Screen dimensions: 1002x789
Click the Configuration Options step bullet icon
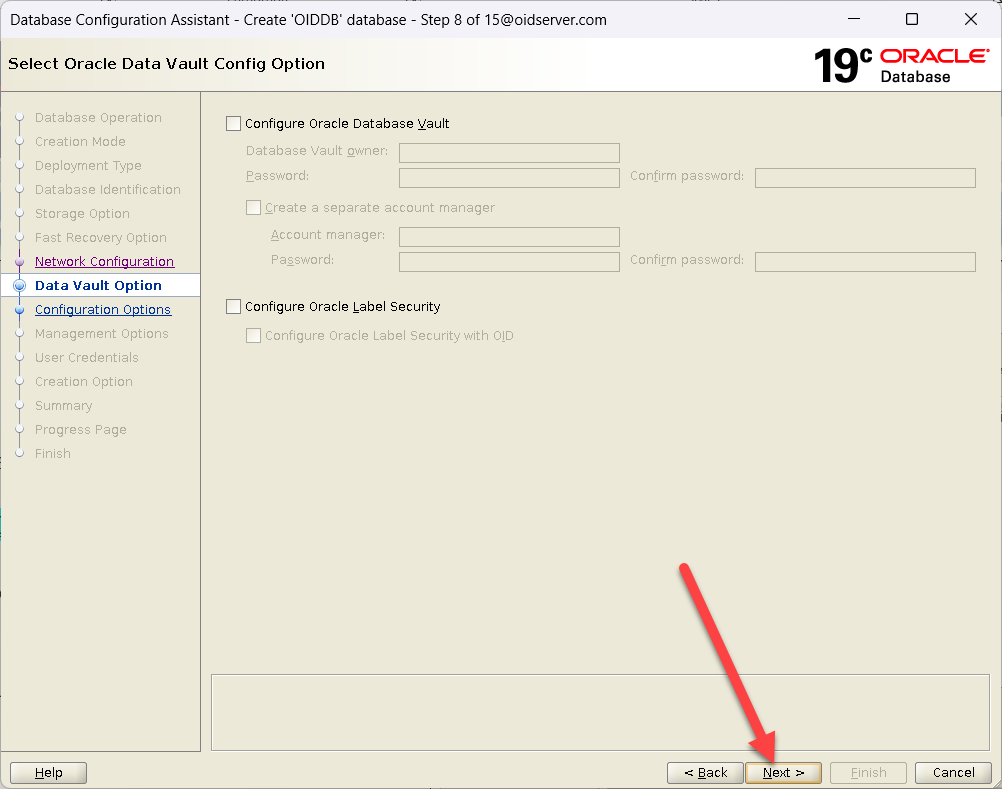click(x=19, y=310)
